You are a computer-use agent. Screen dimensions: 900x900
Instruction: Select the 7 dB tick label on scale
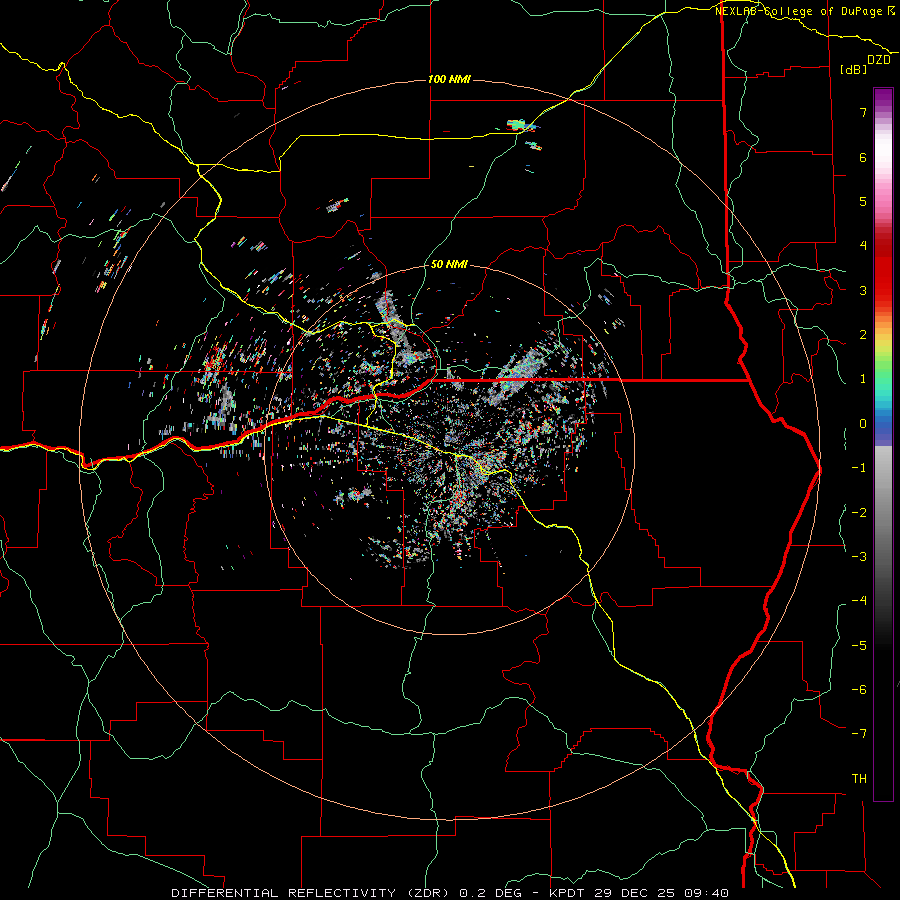(x=863, y=112)
